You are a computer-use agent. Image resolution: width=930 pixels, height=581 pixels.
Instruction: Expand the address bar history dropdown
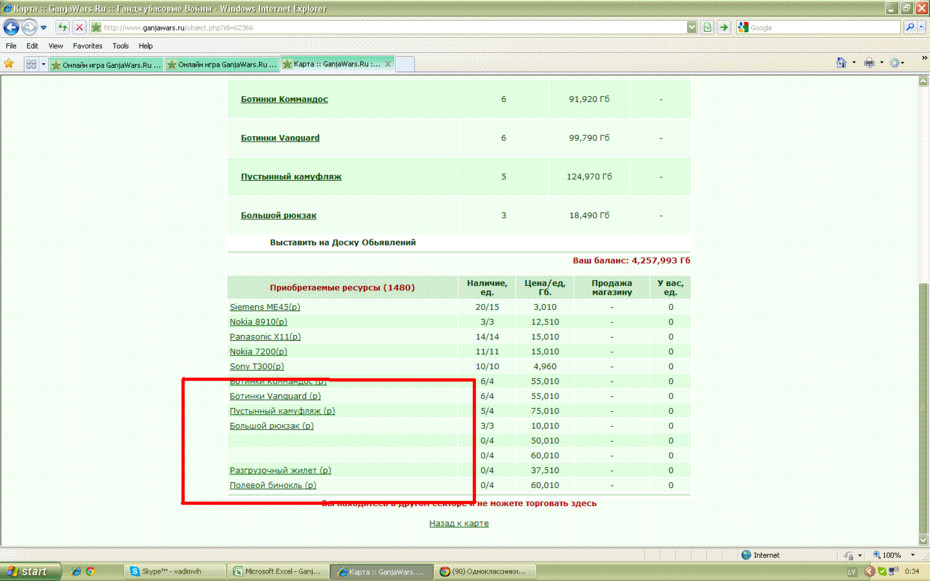[x=692, y=27]
